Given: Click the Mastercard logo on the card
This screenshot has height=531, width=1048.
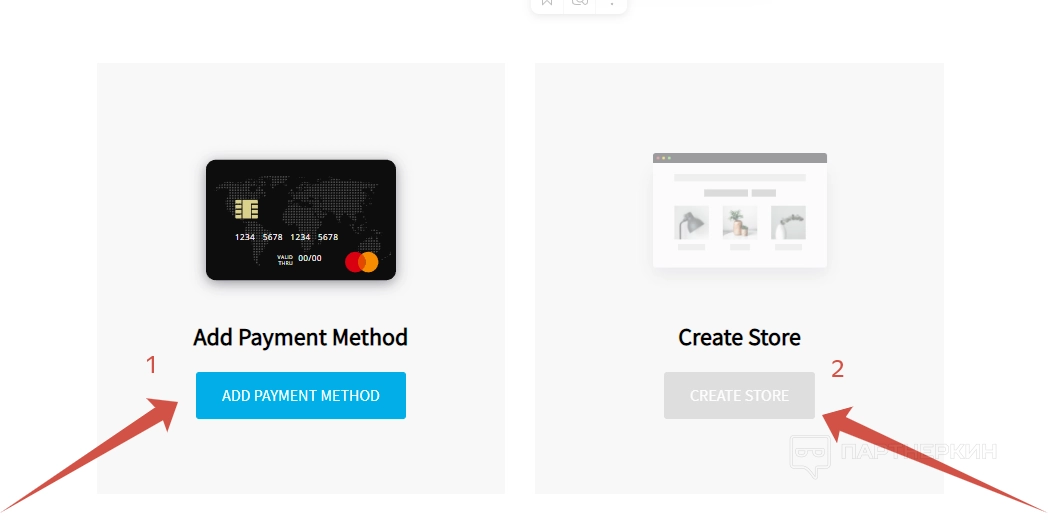Looking at the screenshot, I should (362, 262).
